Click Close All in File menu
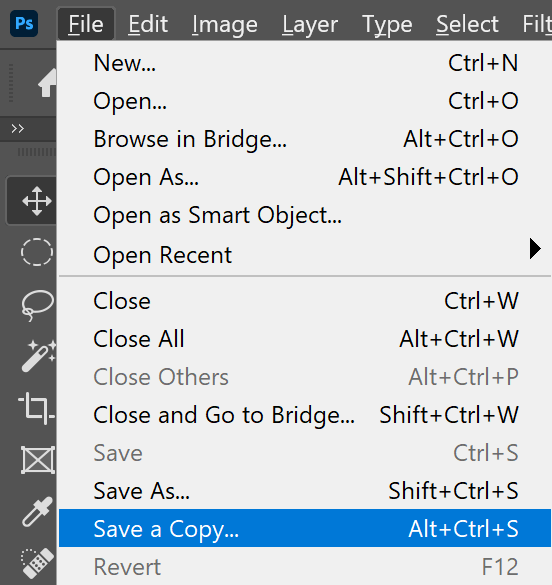The height and width of the screenshot is (585, 552). click(x=305, y=339)
